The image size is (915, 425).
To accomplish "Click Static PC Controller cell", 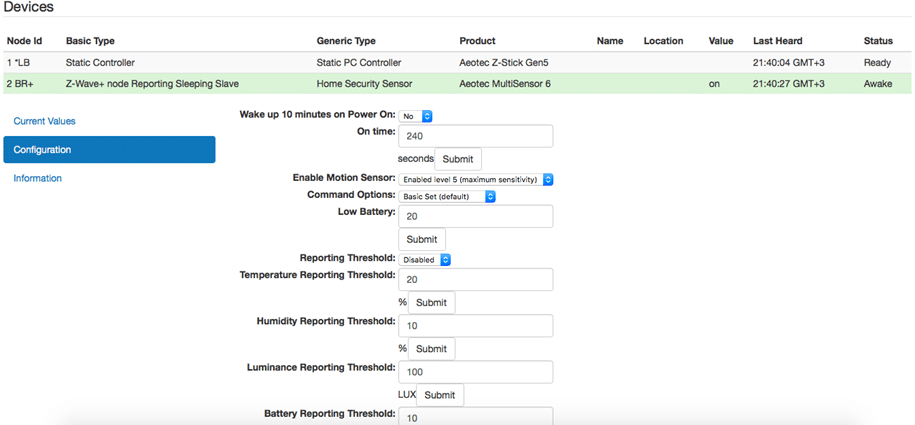I will [358, 62].
